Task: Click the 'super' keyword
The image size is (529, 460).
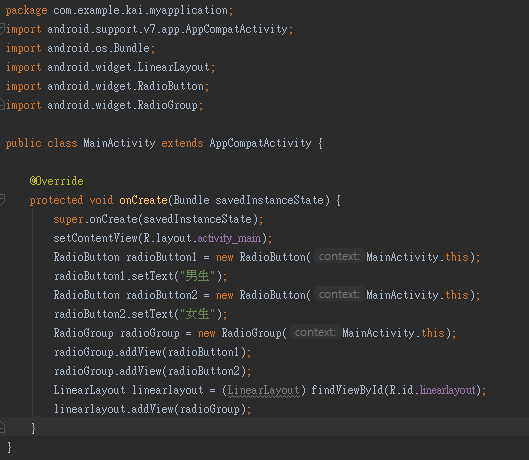Action: [x=68, y=219]
